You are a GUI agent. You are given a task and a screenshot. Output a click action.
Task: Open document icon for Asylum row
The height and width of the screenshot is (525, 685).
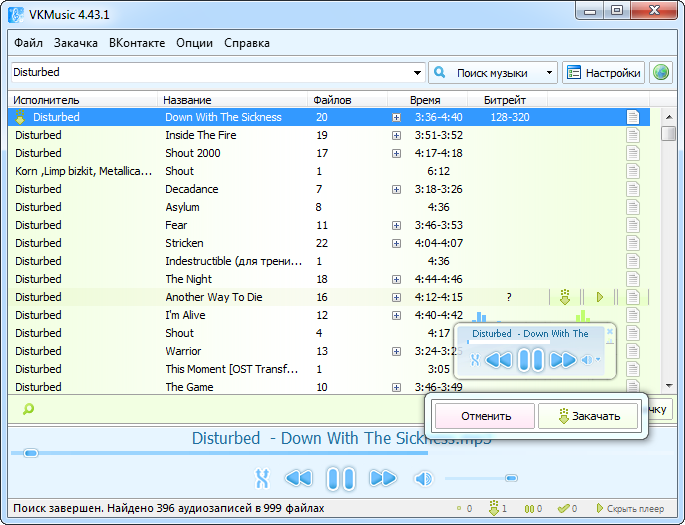(x=633, y=207)
